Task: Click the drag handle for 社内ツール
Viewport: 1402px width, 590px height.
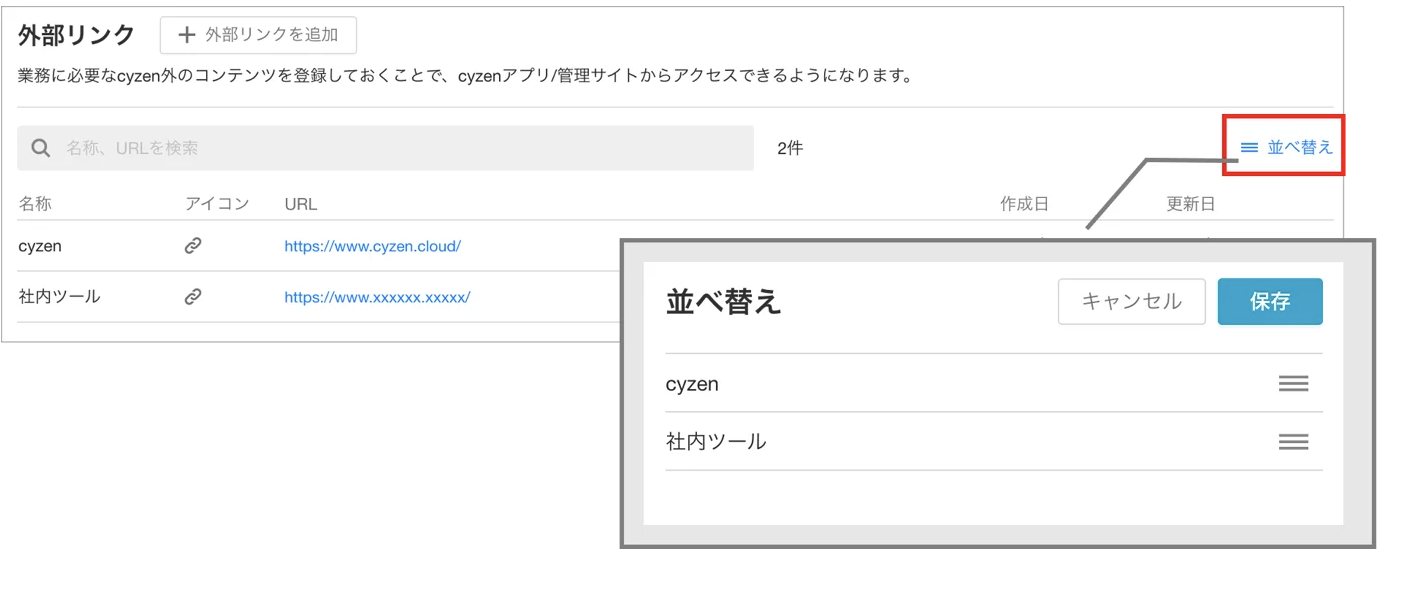Action: [1293, 441]
